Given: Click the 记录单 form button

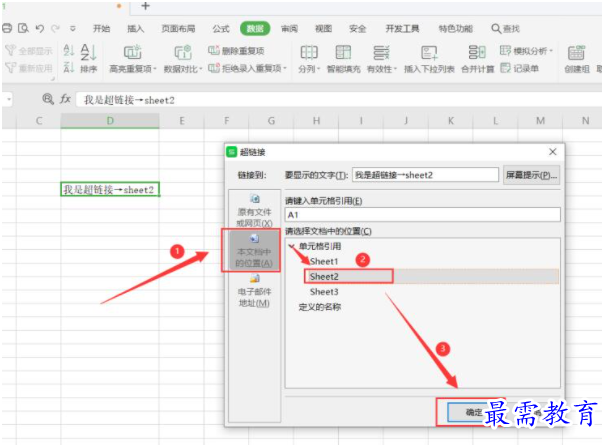Looking at the screenshot, I should pos(519,68).
